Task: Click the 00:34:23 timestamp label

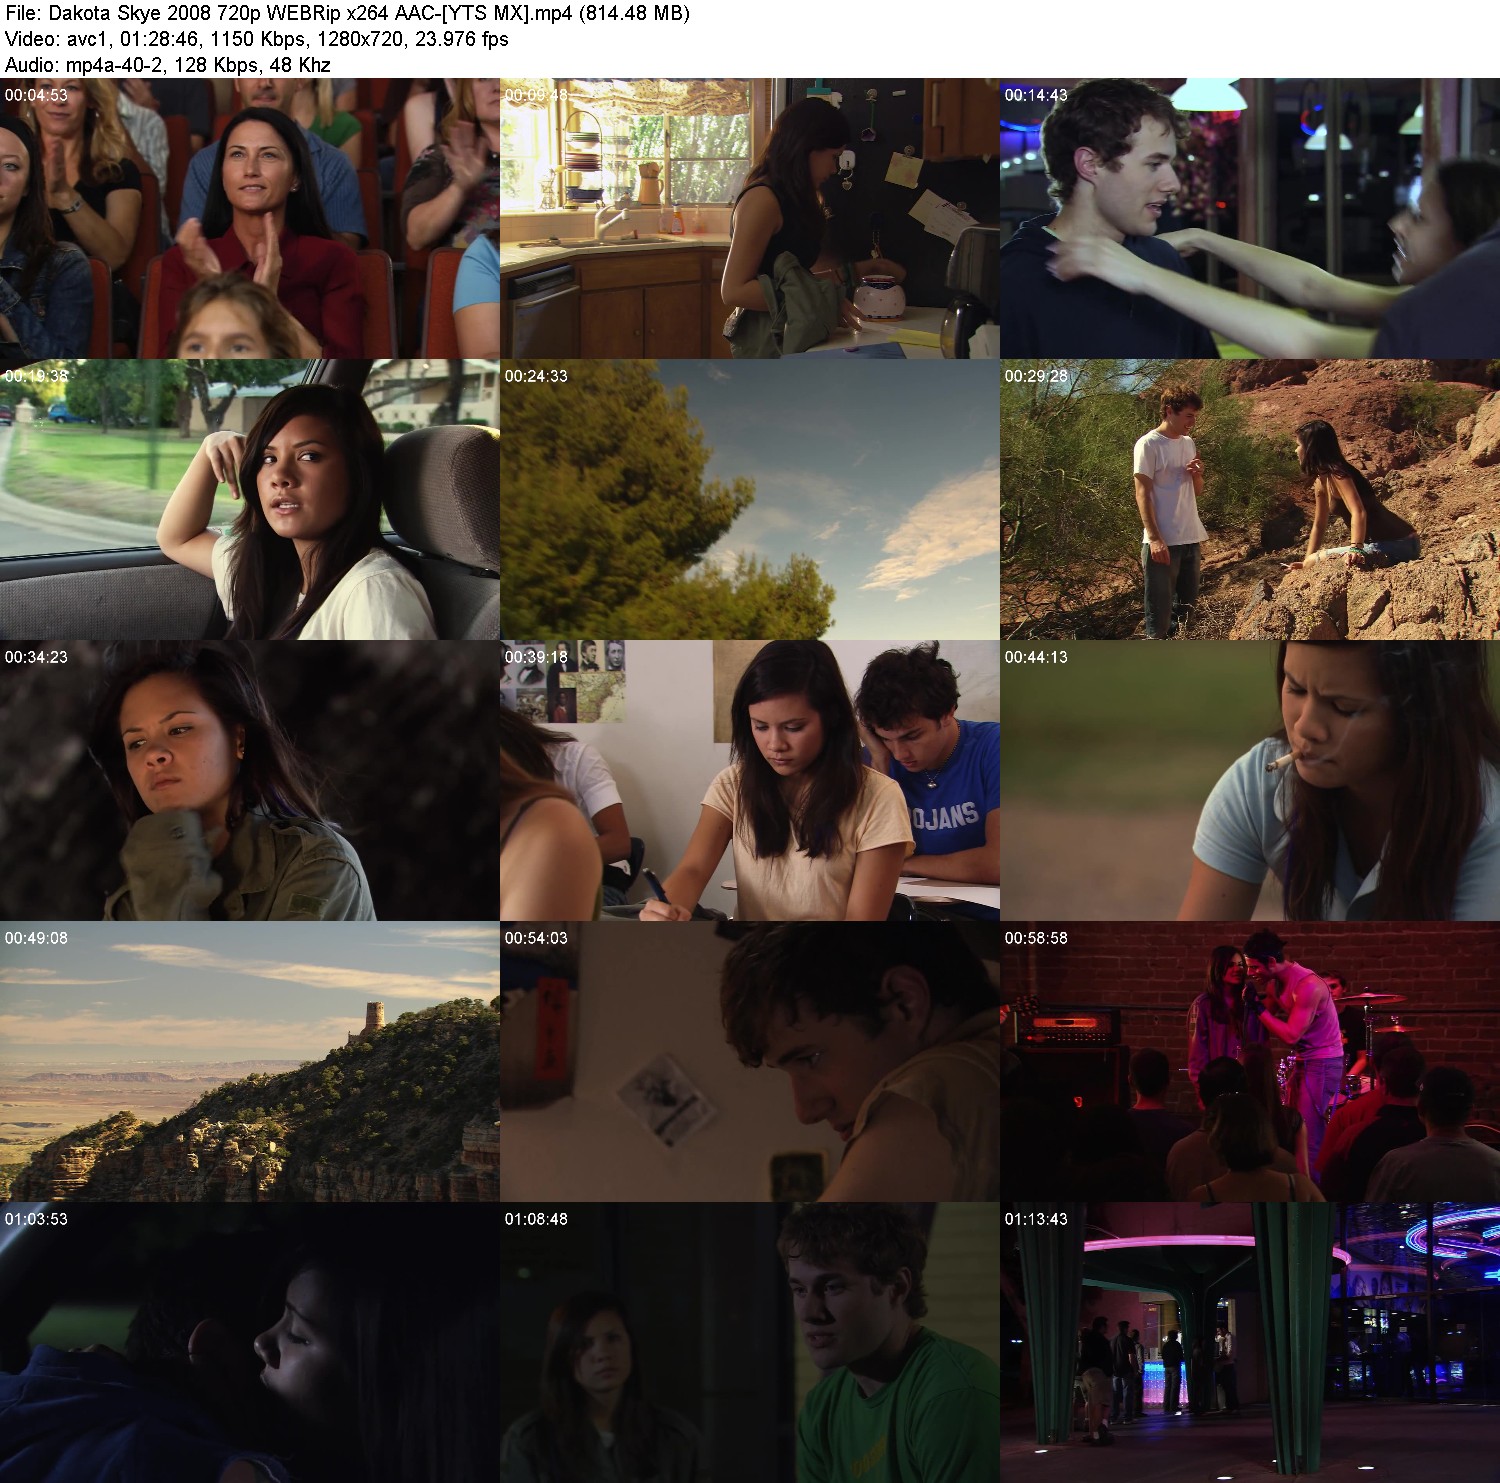Action: 36,657
